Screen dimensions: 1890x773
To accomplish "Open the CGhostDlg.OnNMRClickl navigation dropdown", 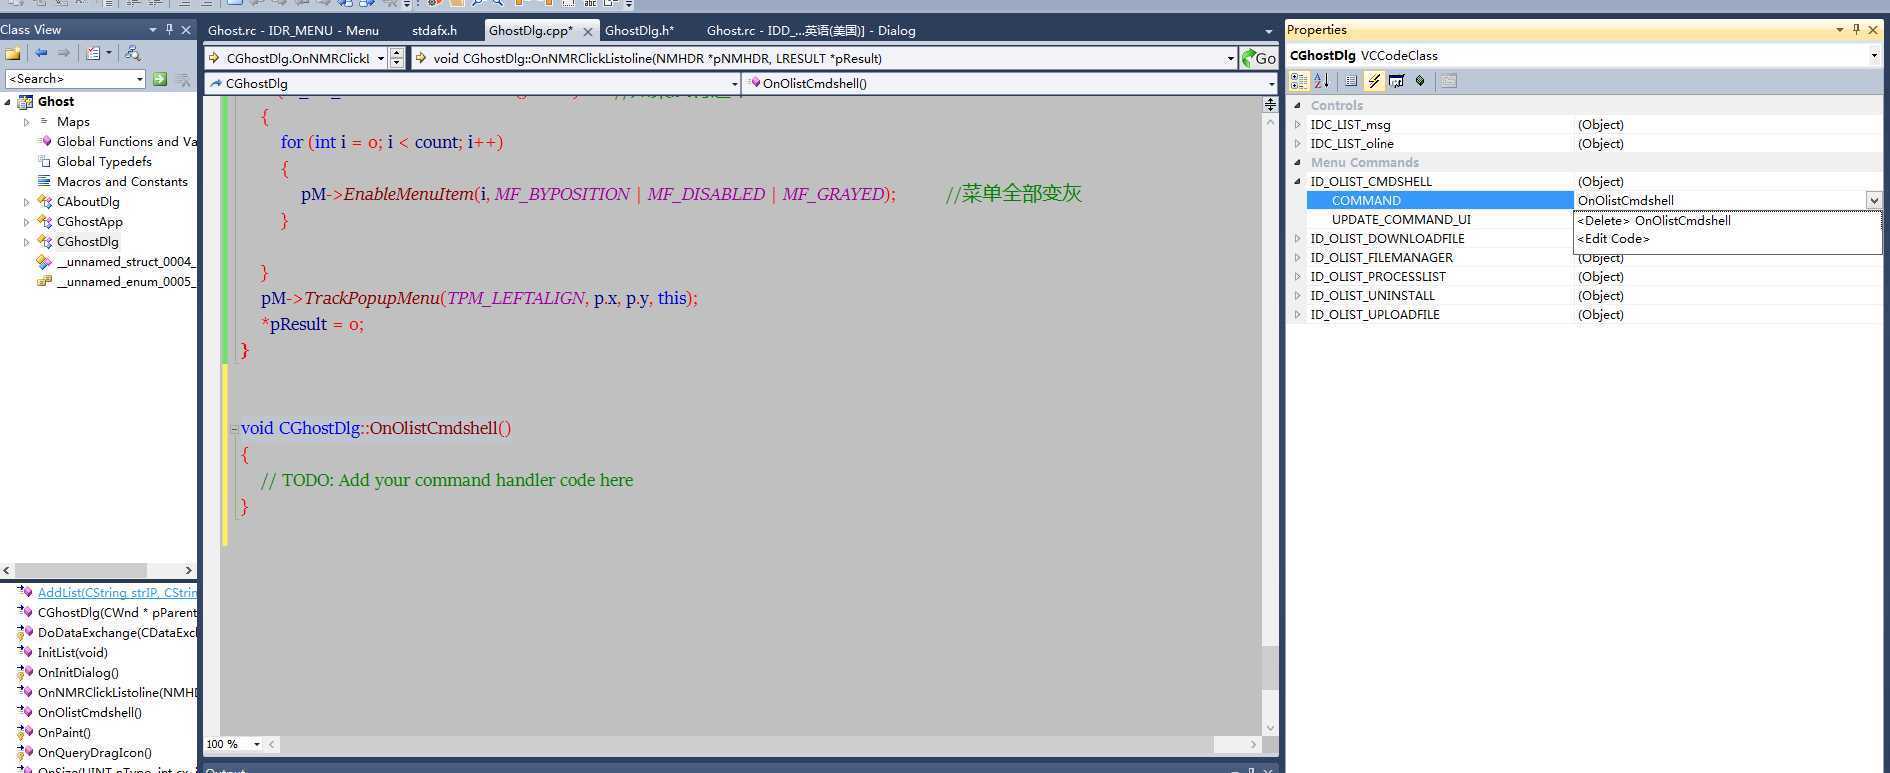I will [381, 59].
